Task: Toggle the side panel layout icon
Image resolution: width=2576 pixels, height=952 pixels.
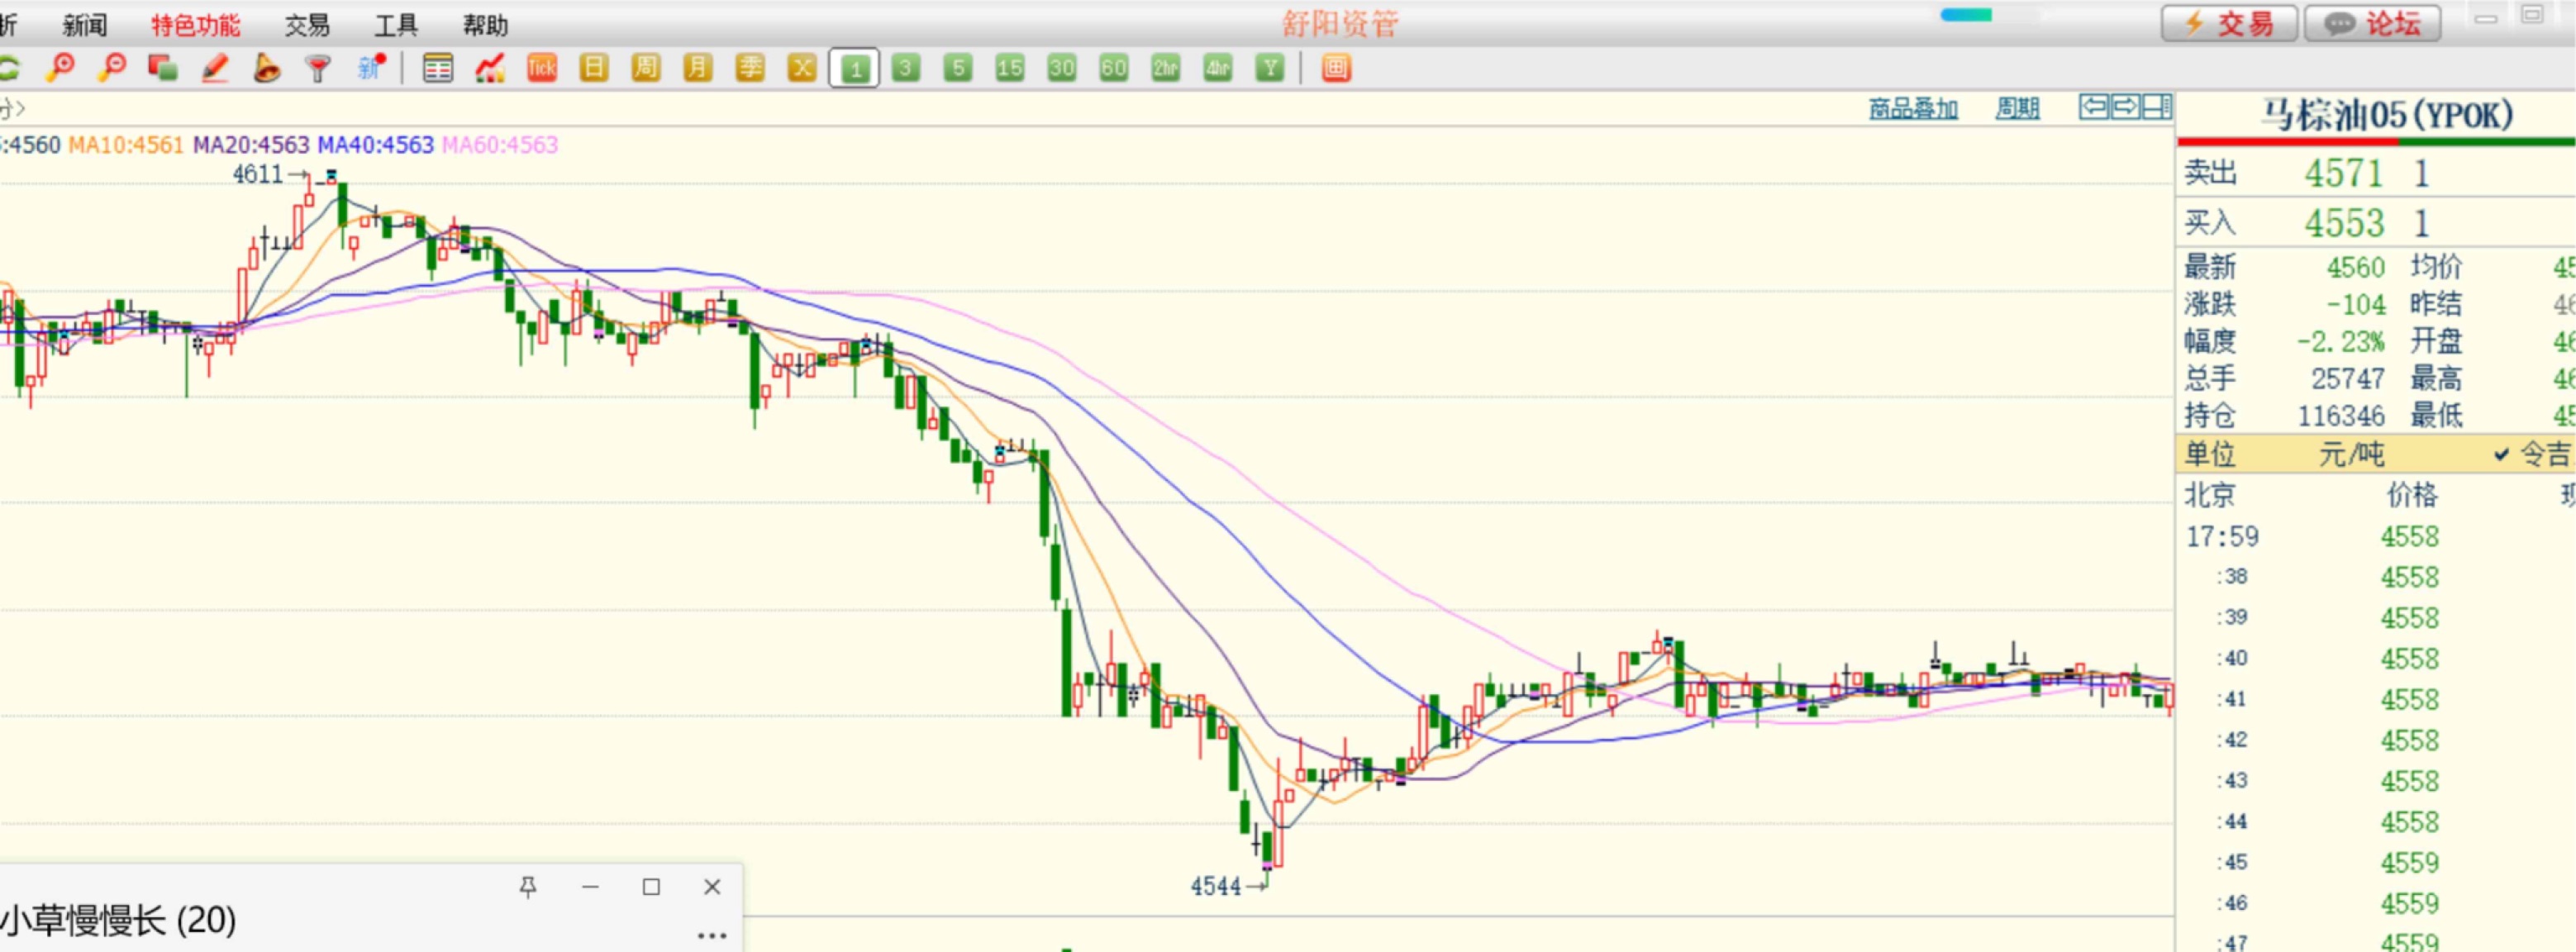Action: click(2157, 106)
